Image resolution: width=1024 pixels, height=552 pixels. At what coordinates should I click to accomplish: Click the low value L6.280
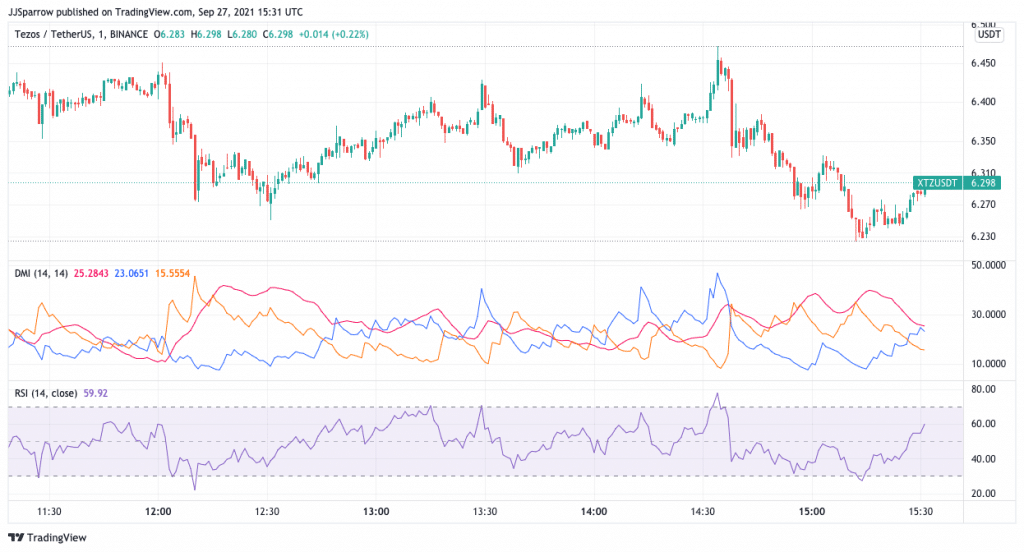(242, 34)
